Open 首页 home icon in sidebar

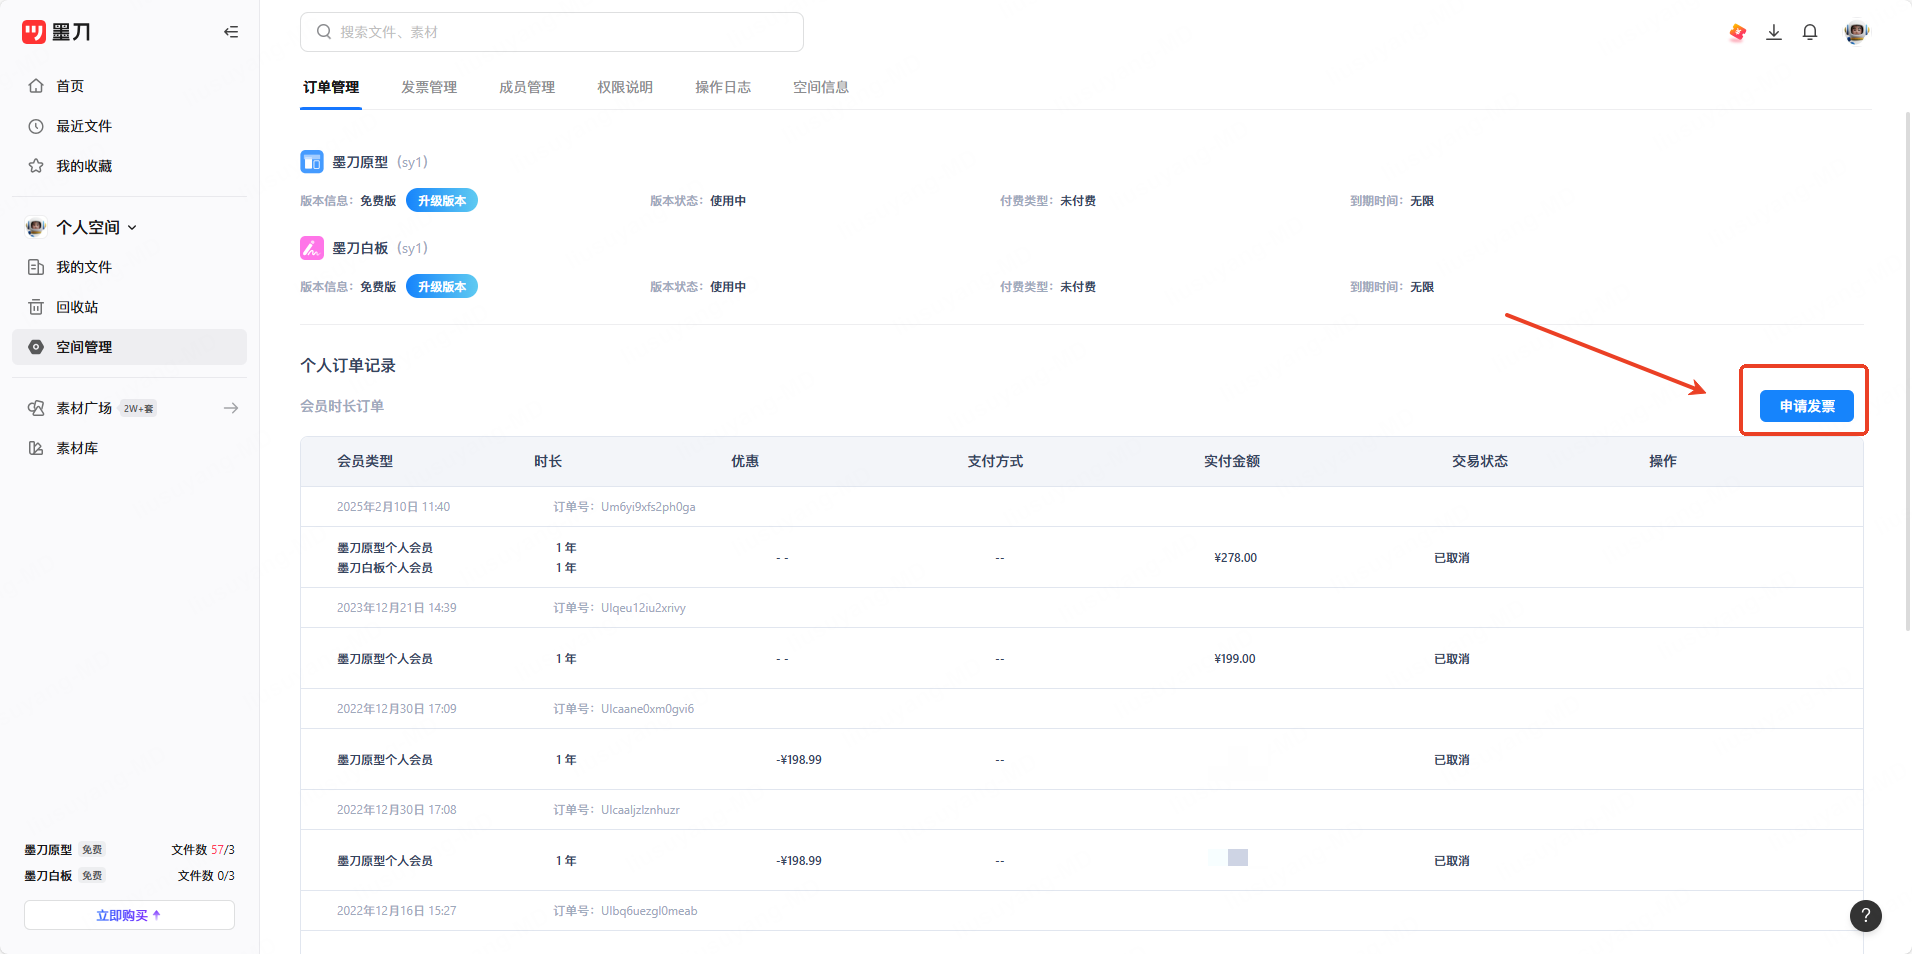(36, 86)
